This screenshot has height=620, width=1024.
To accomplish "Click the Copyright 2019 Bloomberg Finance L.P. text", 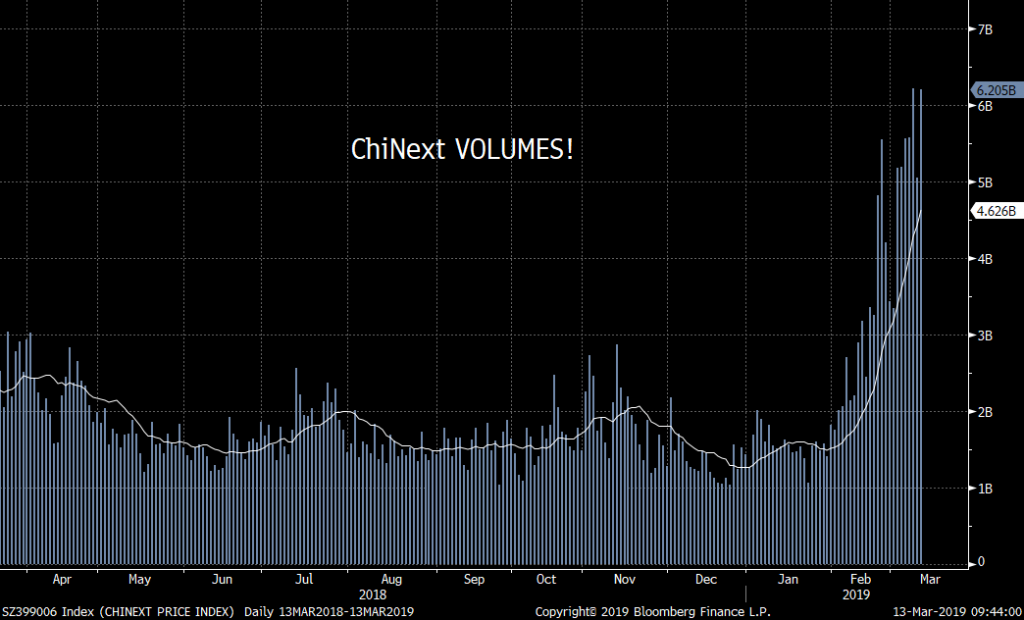I will coord(653,612).
